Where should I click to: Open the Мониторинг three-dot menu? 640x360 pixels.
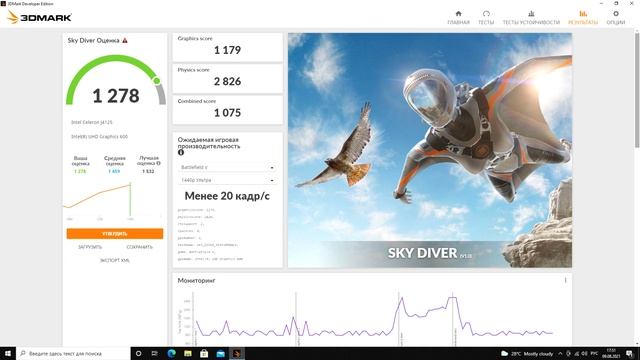click(x=565, y=280)
